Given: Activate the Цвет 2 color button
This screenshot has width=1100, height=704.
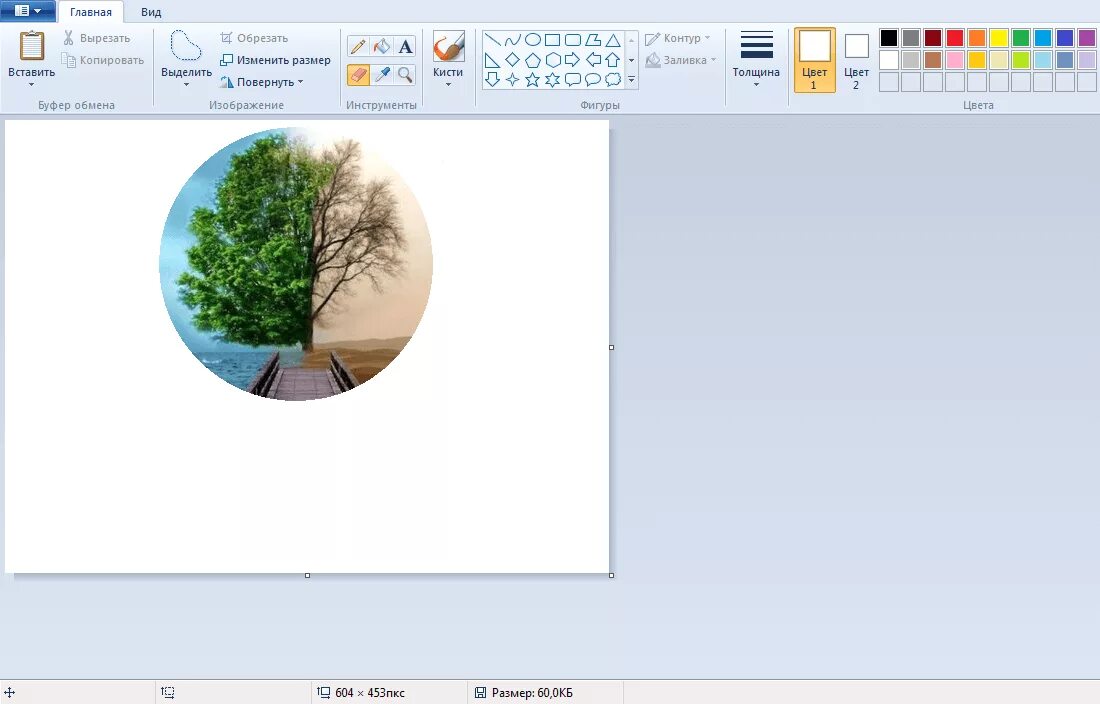Looking at the screenshot, I should [x=856, y=60].
